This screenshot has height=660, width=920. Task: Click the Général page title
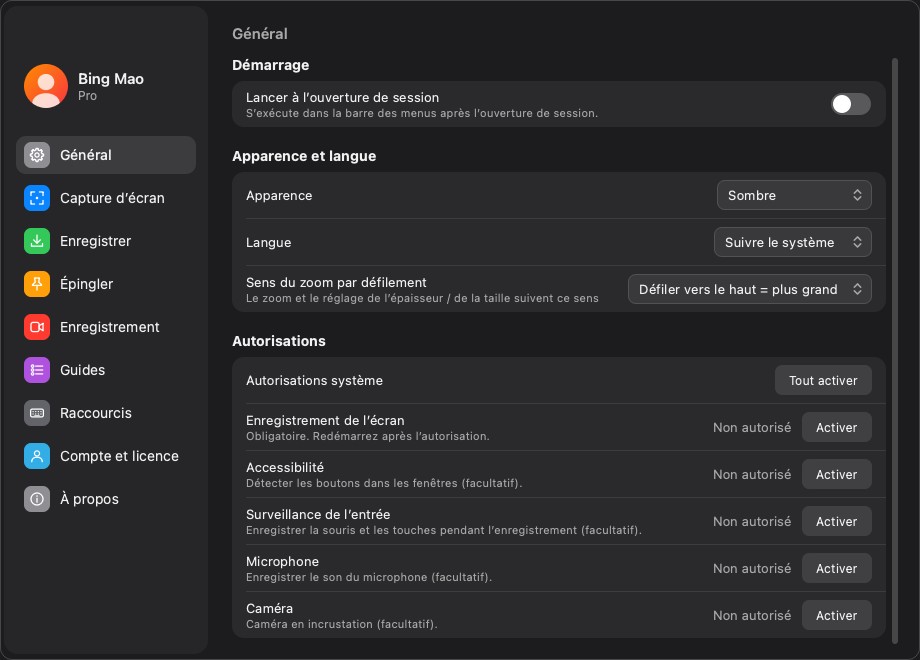[260, 34]
